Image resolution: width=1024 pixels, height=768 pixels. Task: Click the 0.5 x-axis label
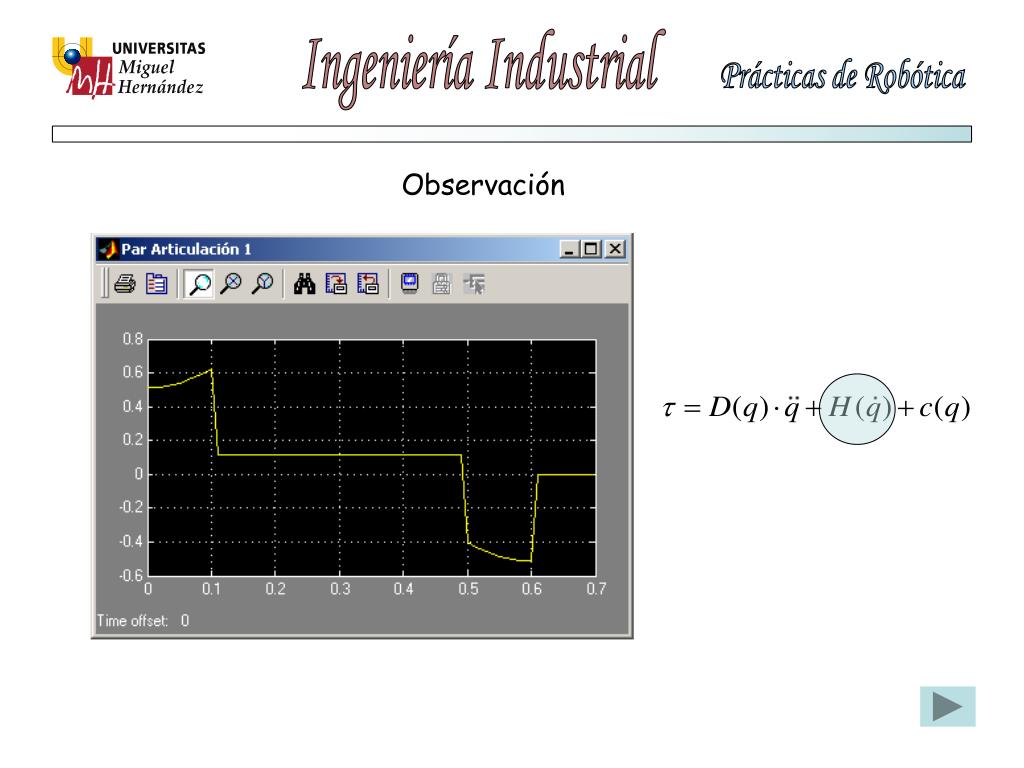[x=468, y=589]
